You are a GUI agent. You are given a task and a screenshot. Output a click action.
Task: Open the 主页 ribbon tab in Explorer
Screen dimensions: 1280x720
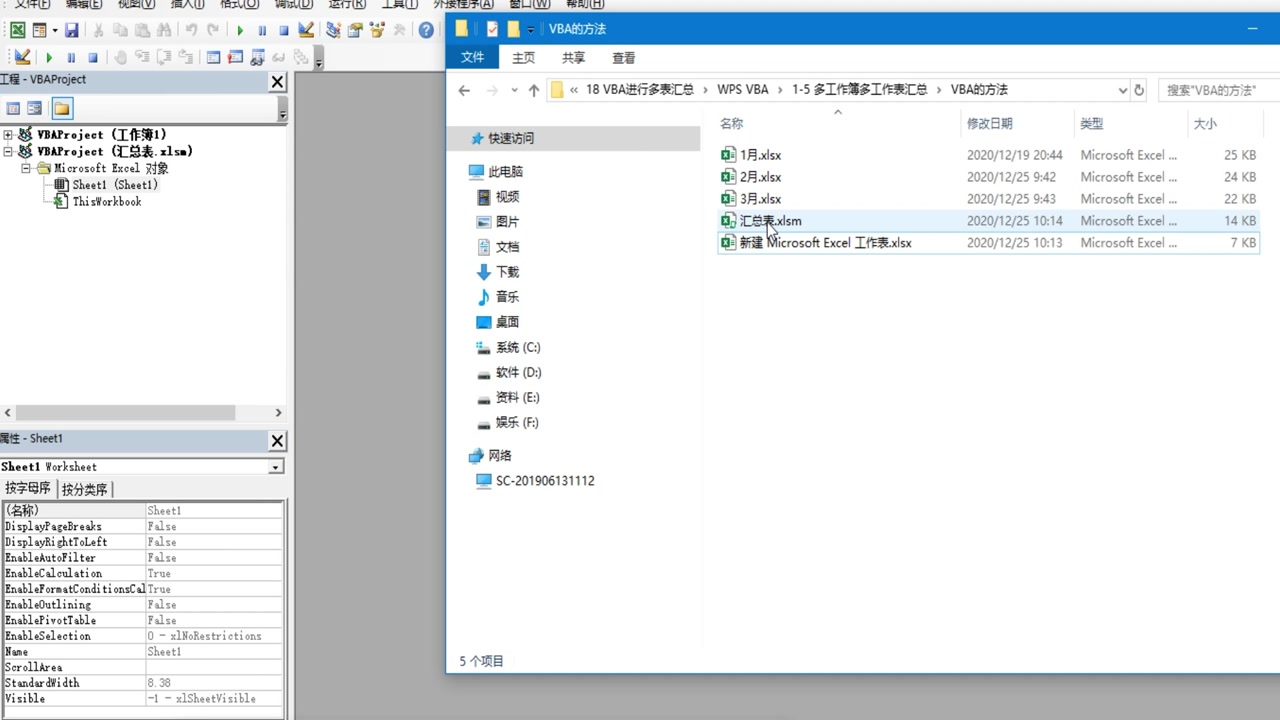point(523,58)
